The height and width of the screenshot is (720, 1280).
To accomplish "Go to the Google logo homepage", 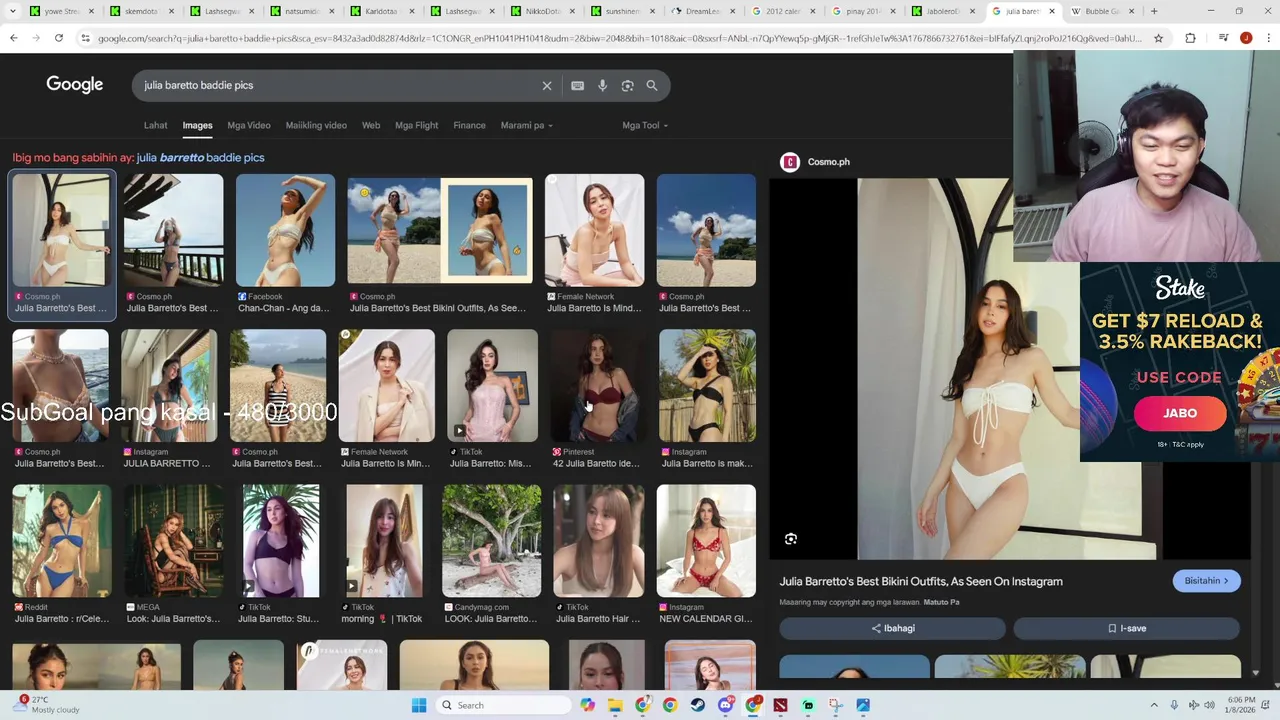I will 74,85.
